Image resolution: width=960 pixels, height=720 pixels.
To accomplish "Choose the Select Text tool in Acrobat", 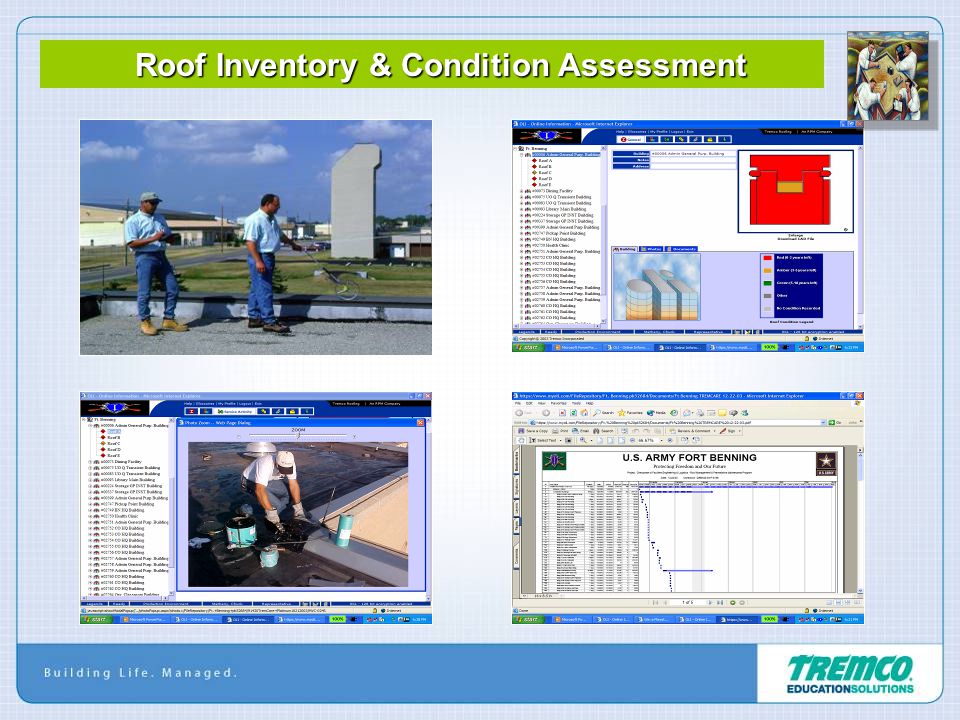I will tap(543, 440).
